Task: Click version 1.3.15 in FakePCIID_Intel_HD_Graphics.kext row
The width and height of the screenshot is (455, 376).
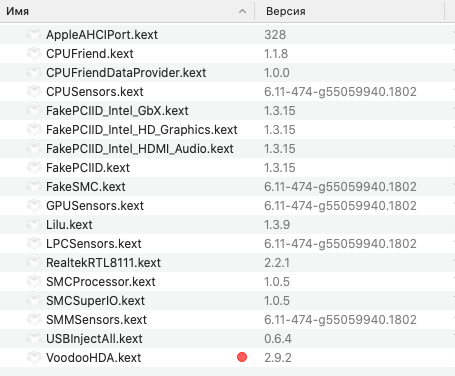Action: [x=280, y=130]
